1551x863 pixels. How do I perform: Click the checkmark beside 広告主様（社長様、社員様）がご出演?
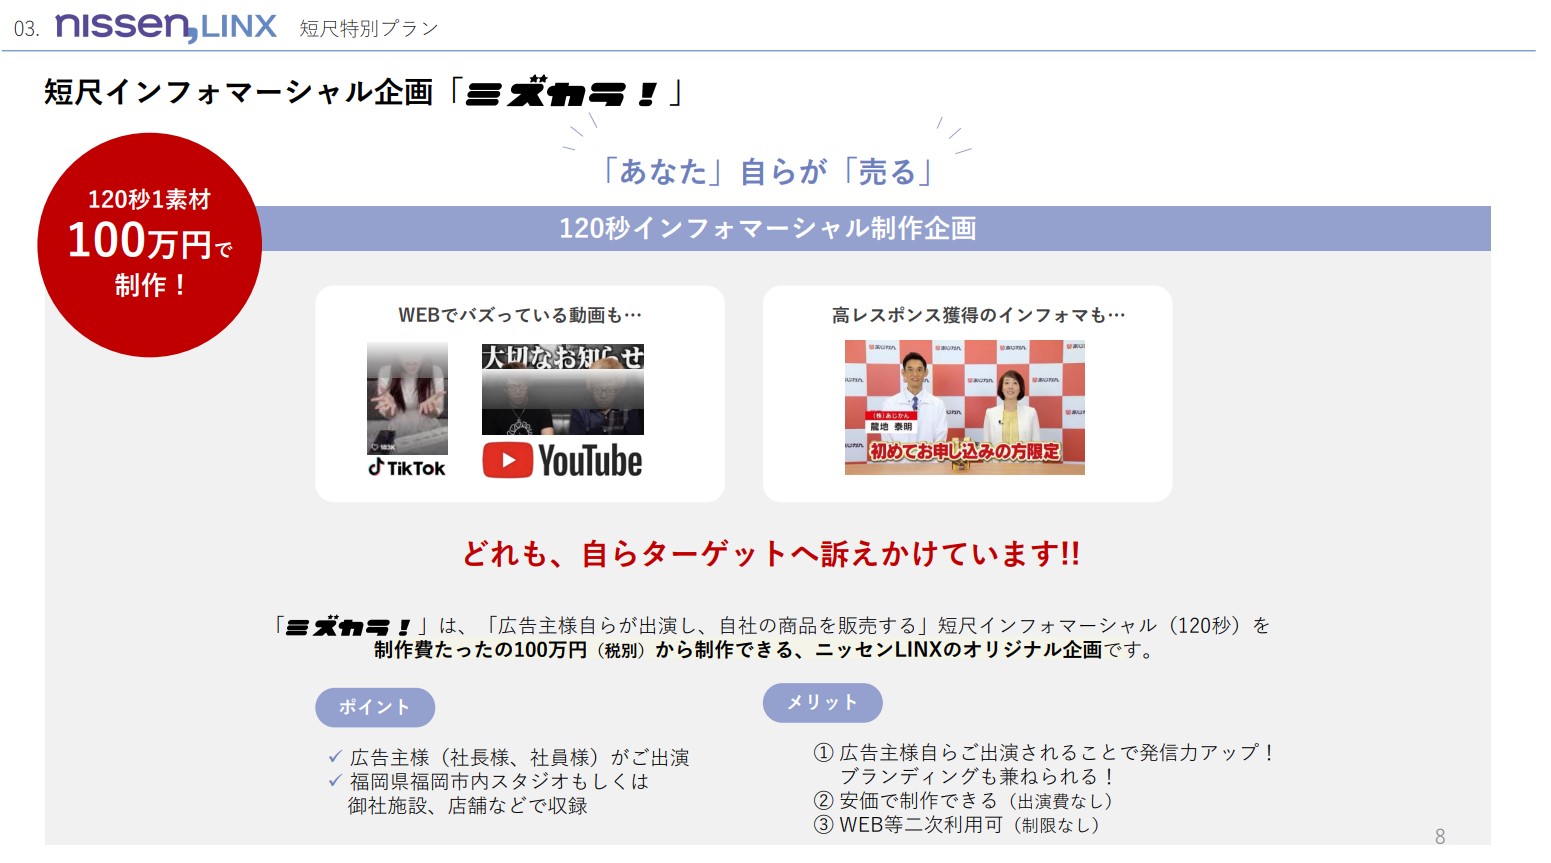click(x=335, y=757)
